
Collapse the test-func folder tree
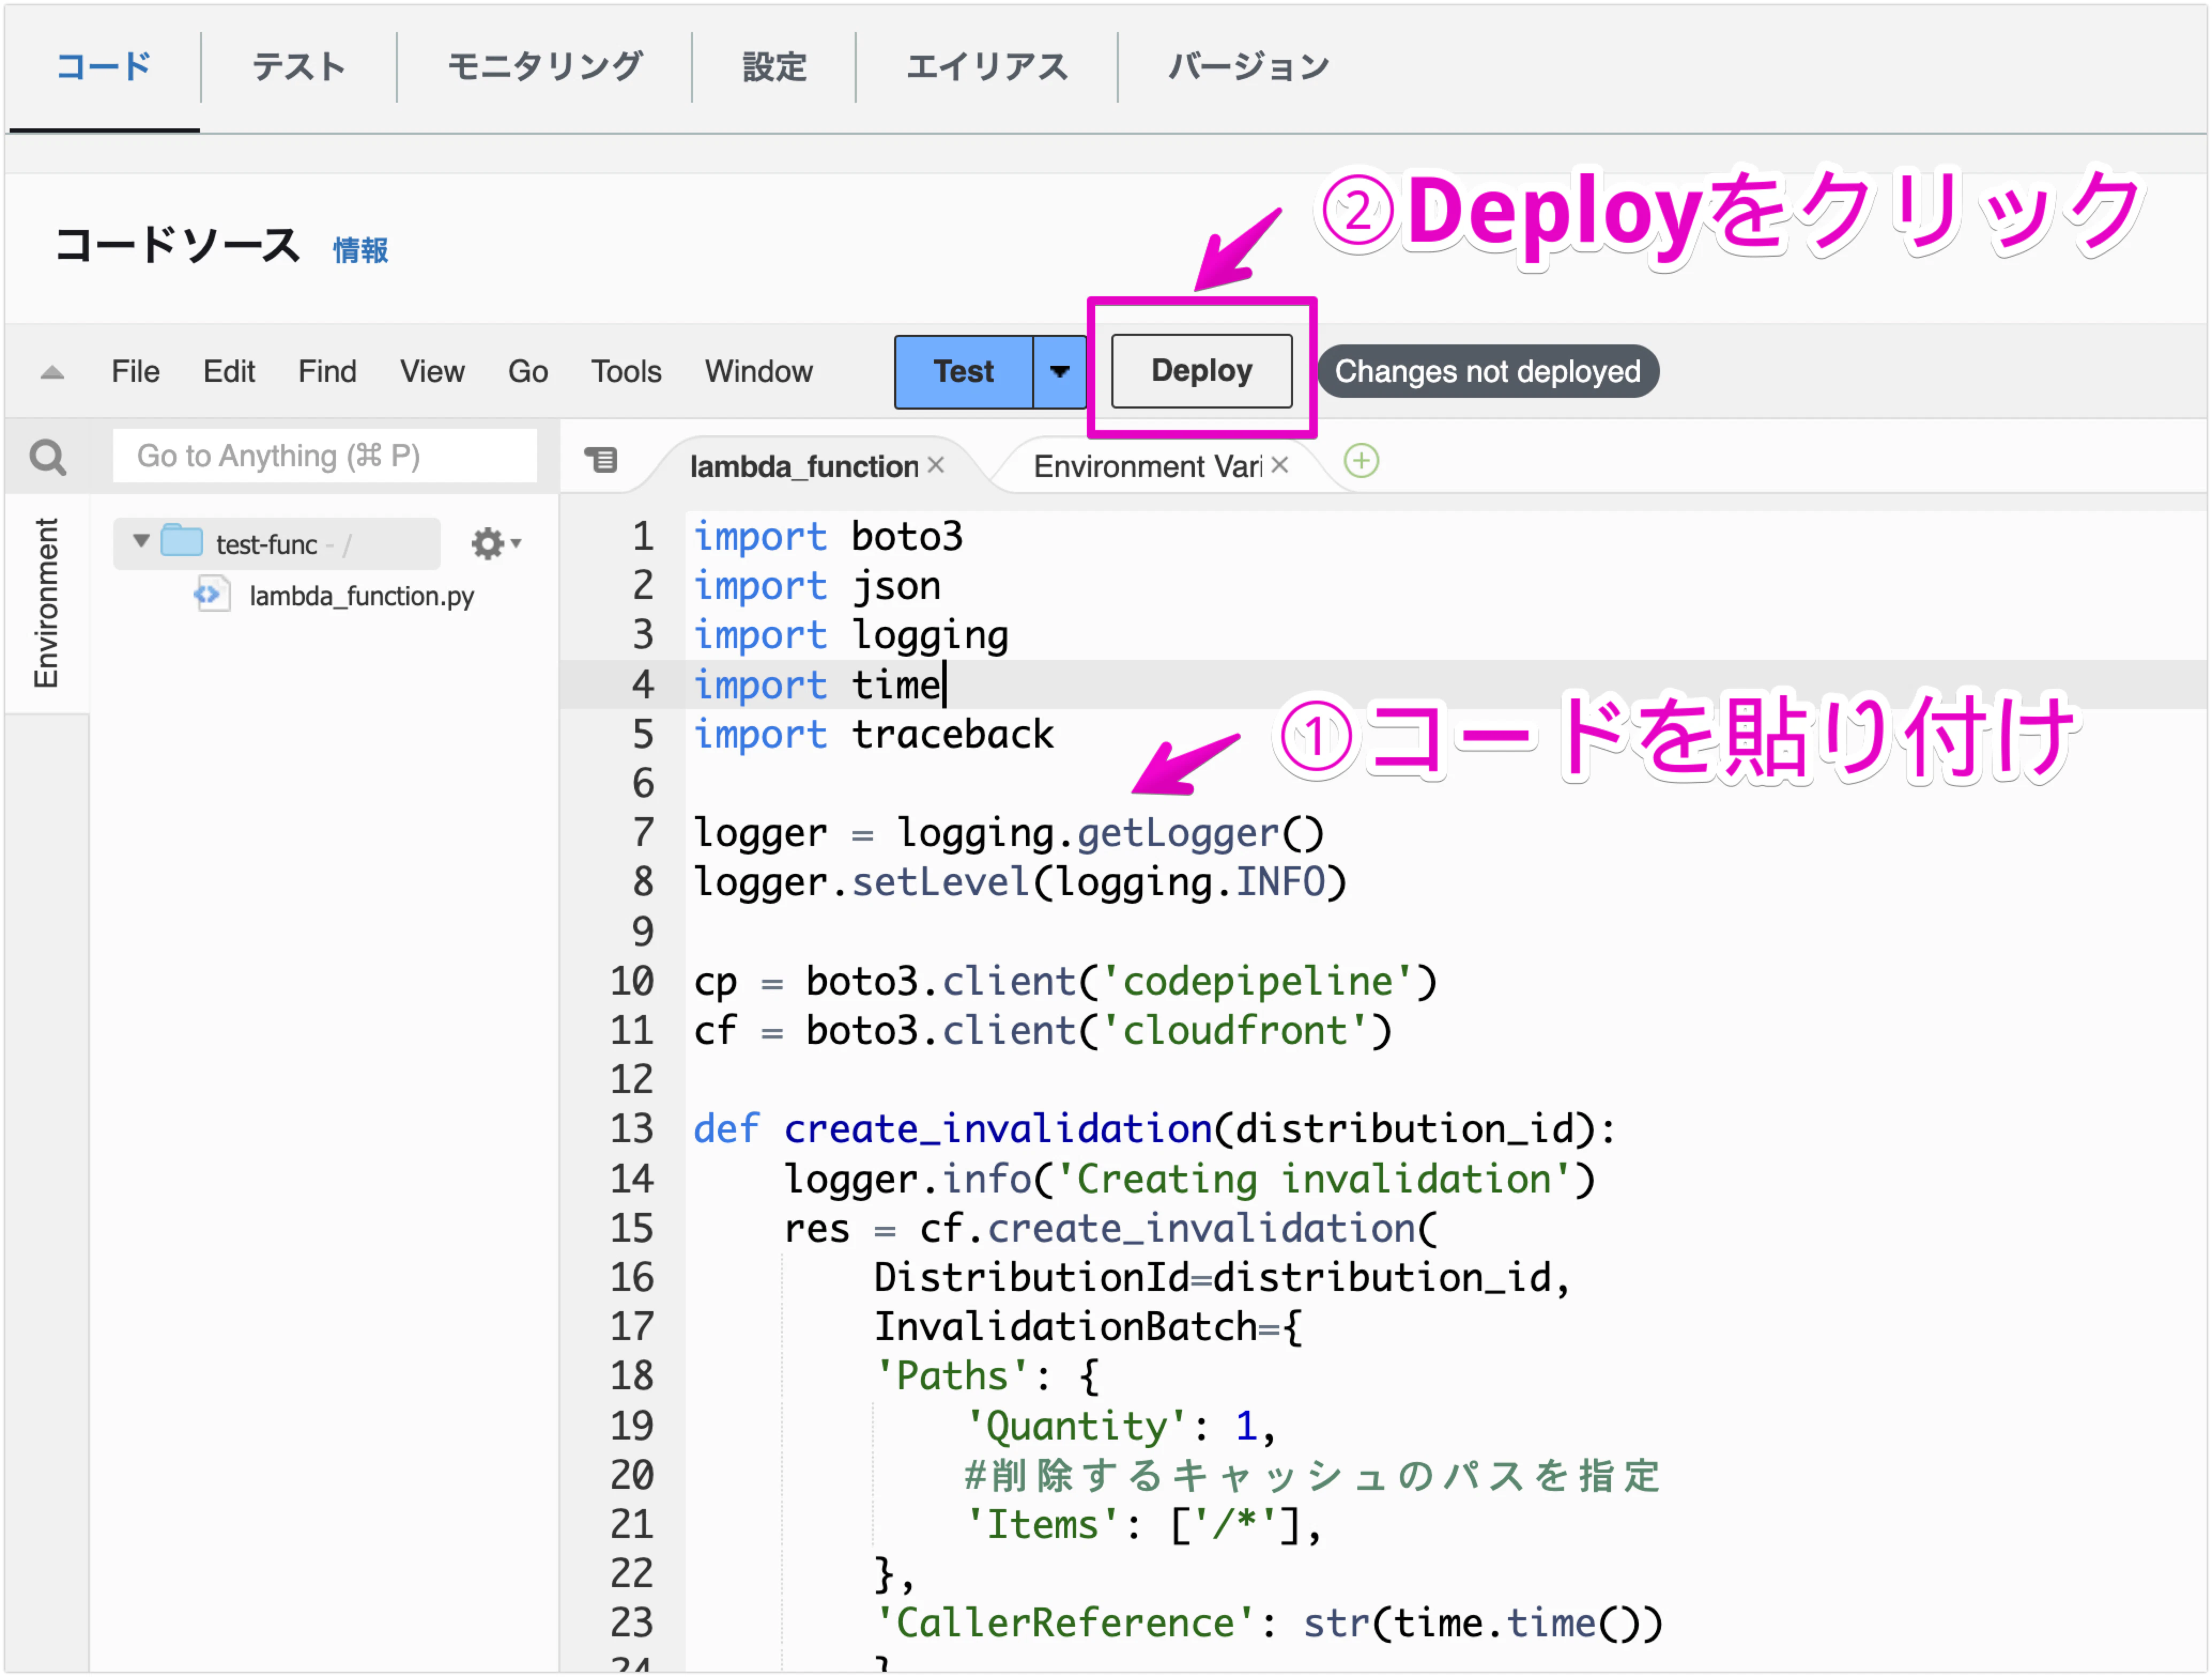click(141, 542)
